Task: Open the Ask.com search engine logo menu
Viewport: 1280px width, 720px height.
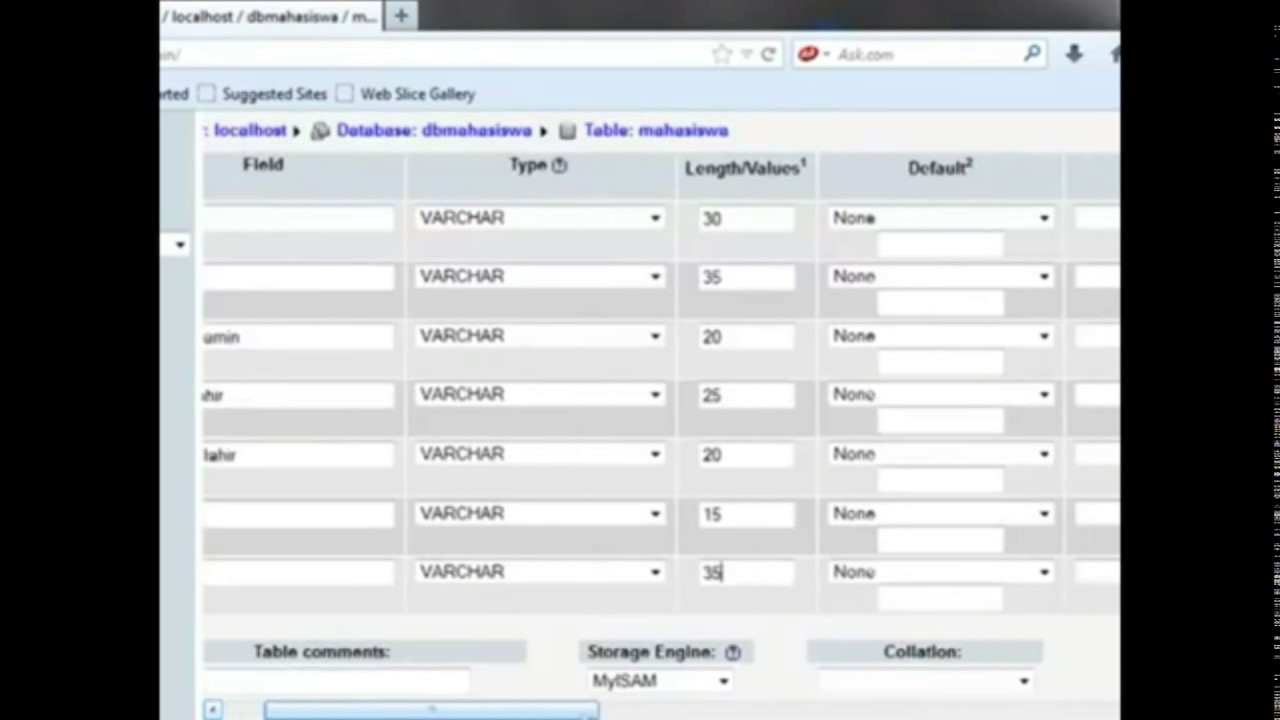Action: click(813, 54)
